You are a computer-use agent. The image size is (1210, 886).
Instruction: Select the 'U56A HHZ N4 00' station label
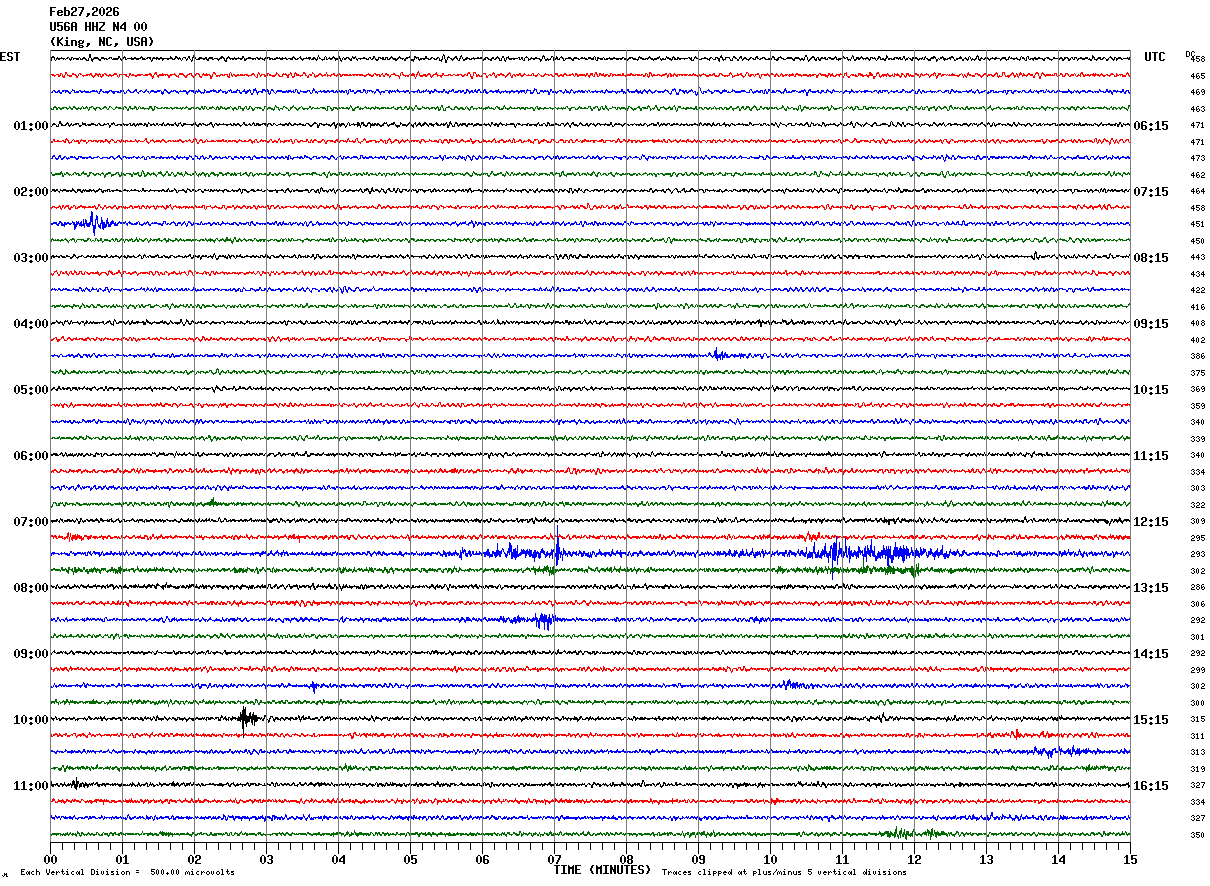click(x=98, y=27)
